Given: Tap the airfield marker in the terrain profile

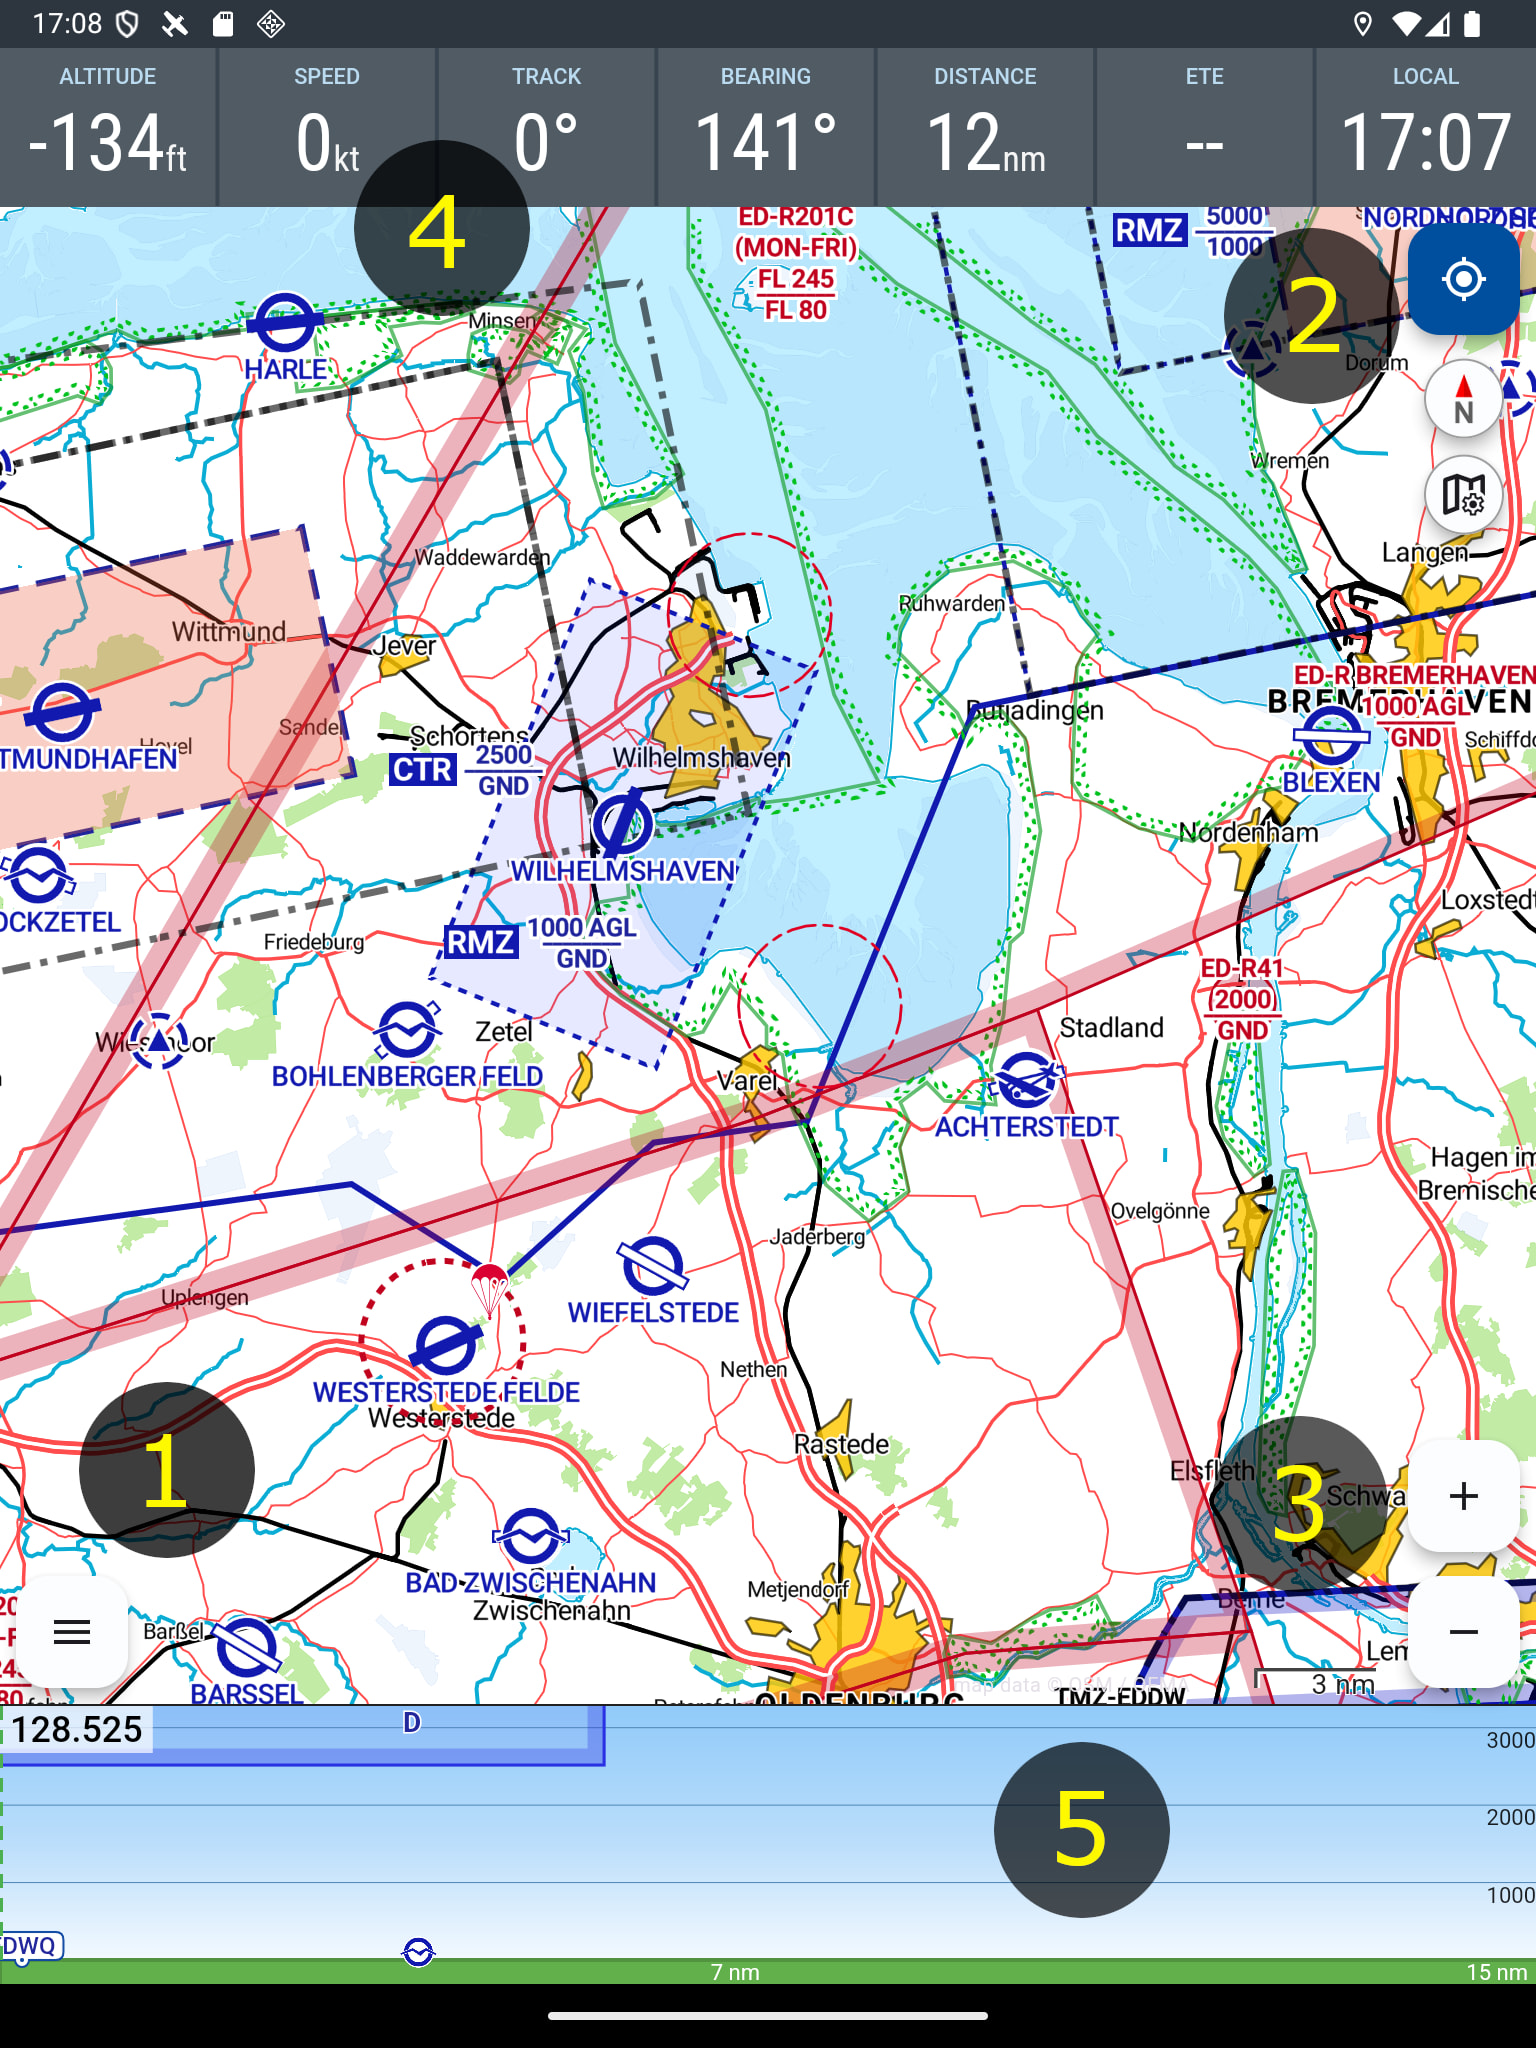Looking at the screenshot, I should pyautogui.click(x=418, y=1951).
